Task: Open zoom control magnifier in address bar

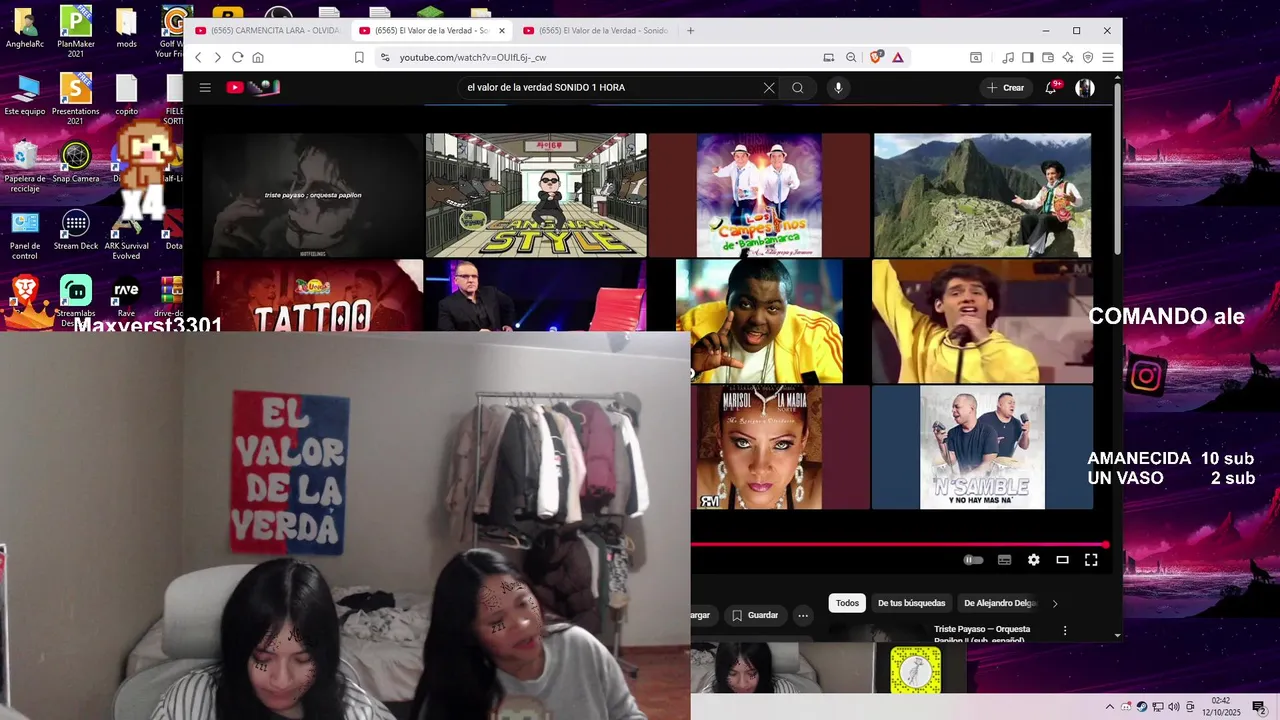Action: [x=851, y=58]
